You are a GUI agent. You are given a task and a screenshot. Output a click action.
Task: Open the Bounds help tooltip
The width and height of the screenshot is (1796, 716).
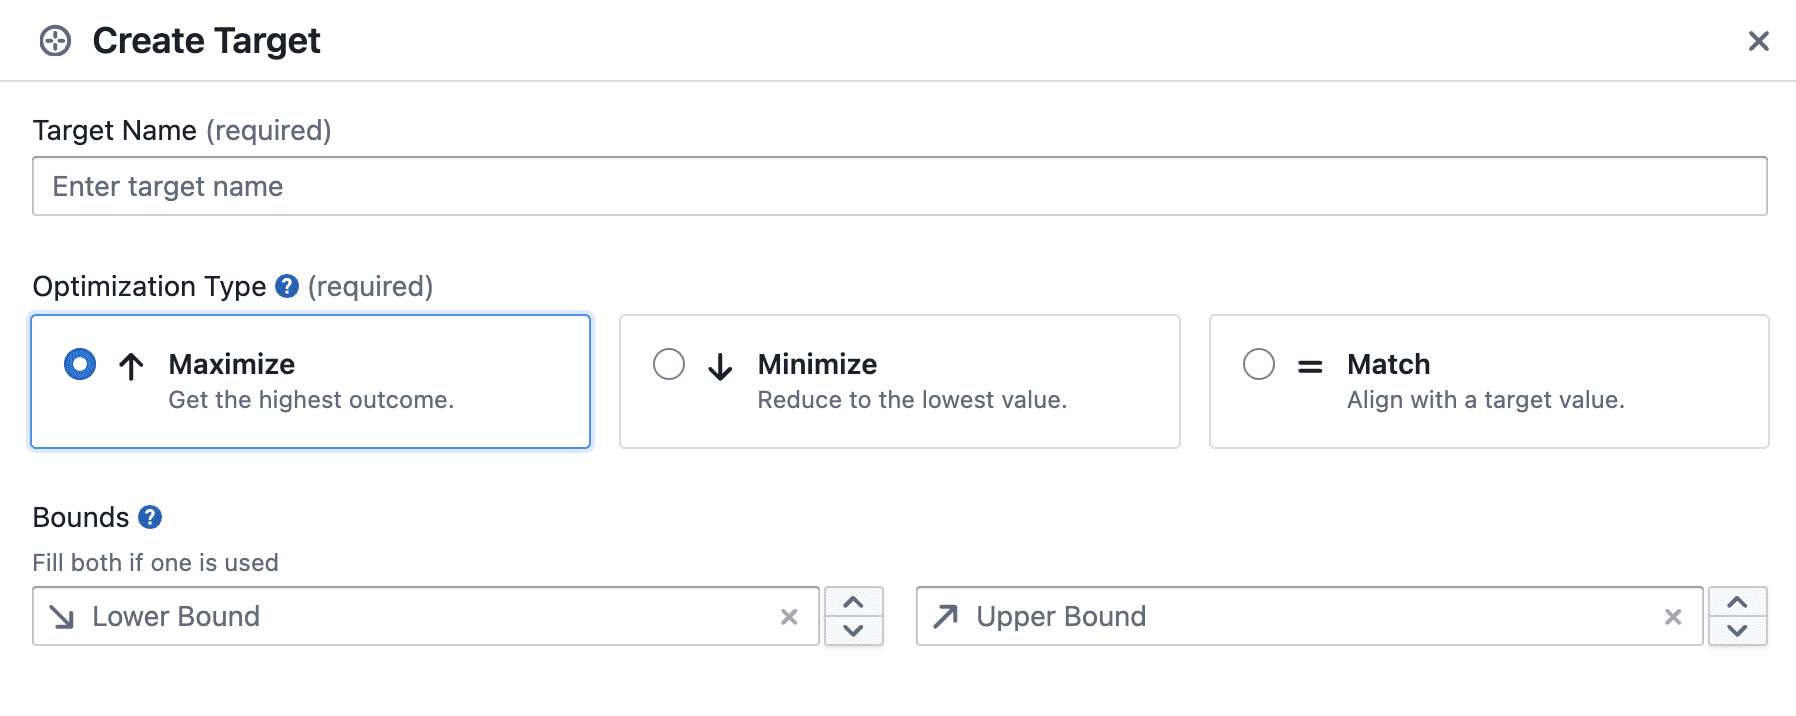pyautogui.click(x=148, y=517)
